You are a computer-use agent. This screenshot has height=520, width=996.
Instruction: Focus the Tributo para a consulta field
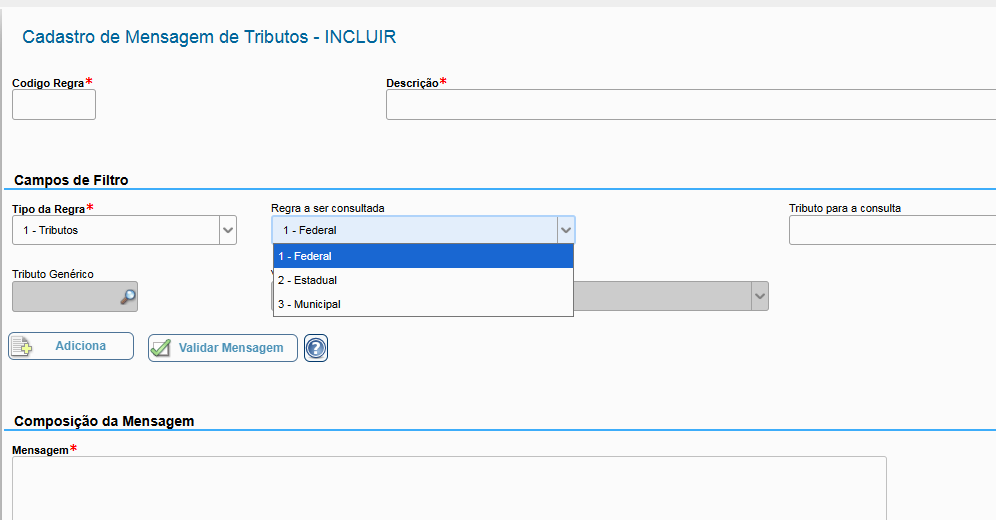890,230
